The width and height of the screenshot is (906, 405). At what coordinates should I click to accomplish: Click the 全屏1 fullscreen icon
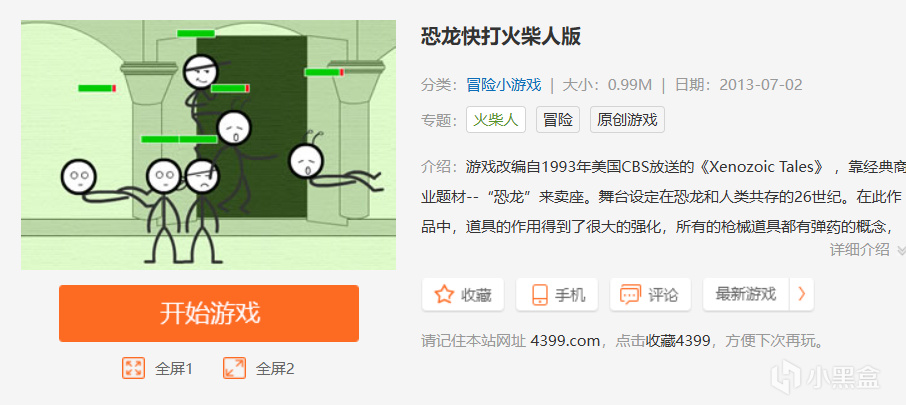coord(133,368)
